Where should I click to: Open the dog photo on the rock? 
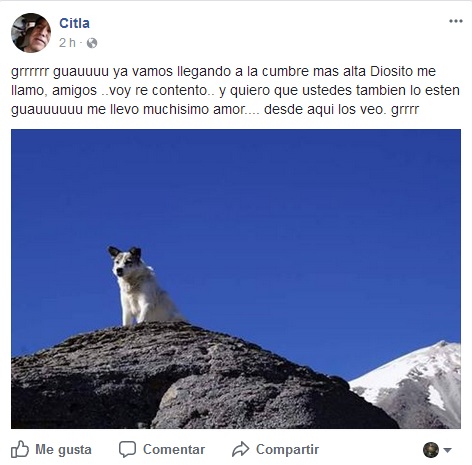(236, 279)
